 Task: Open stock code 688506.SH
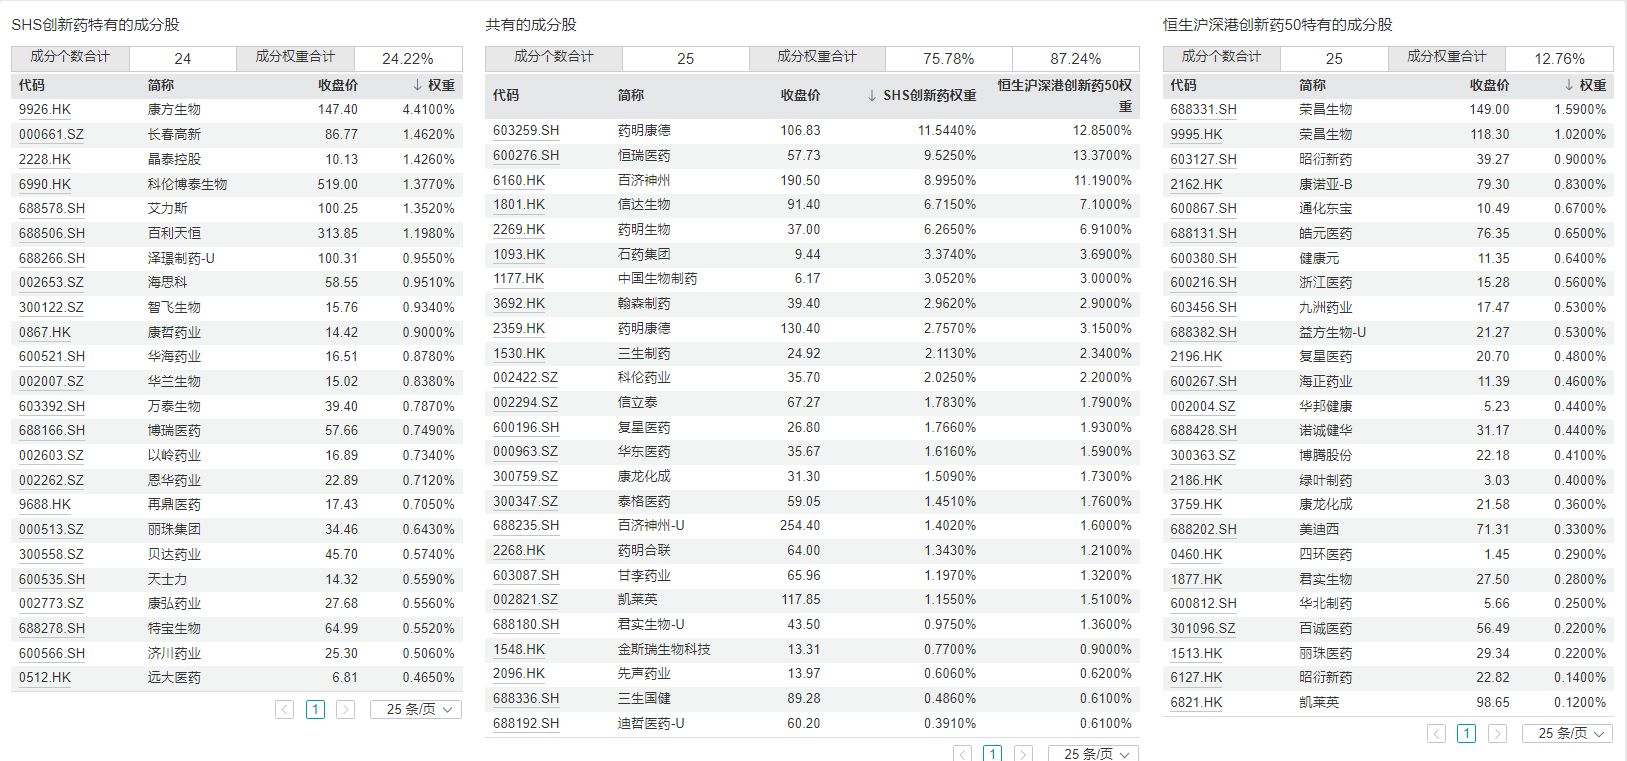point(52,233)
